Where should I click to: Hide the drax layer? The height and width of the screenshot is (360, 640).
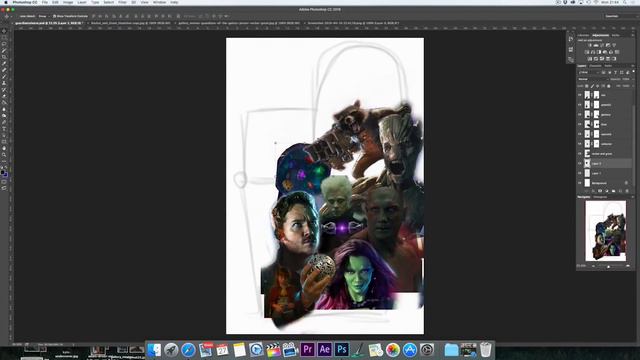[x=580, y=124]
